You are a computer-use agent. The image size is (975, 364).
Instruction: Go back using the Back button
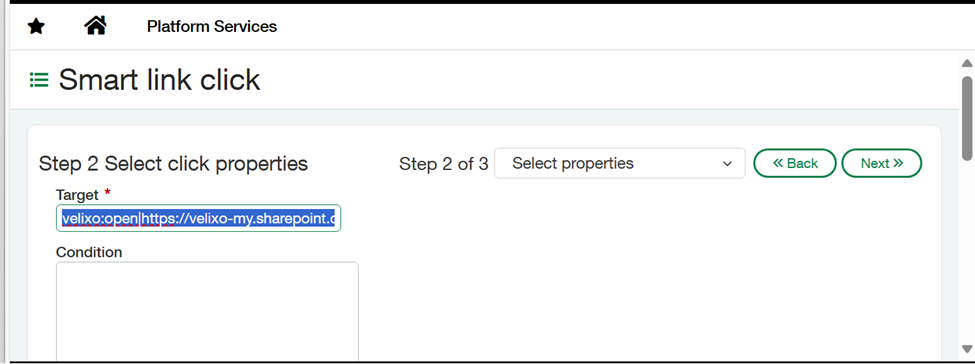point(795,163)
